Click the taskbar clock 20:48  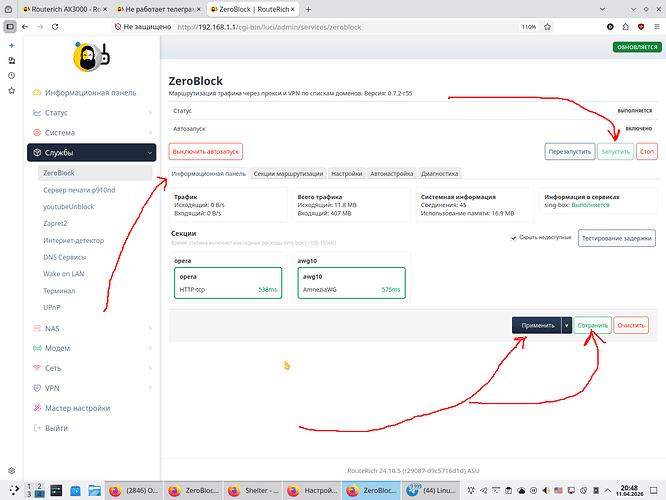629,491
